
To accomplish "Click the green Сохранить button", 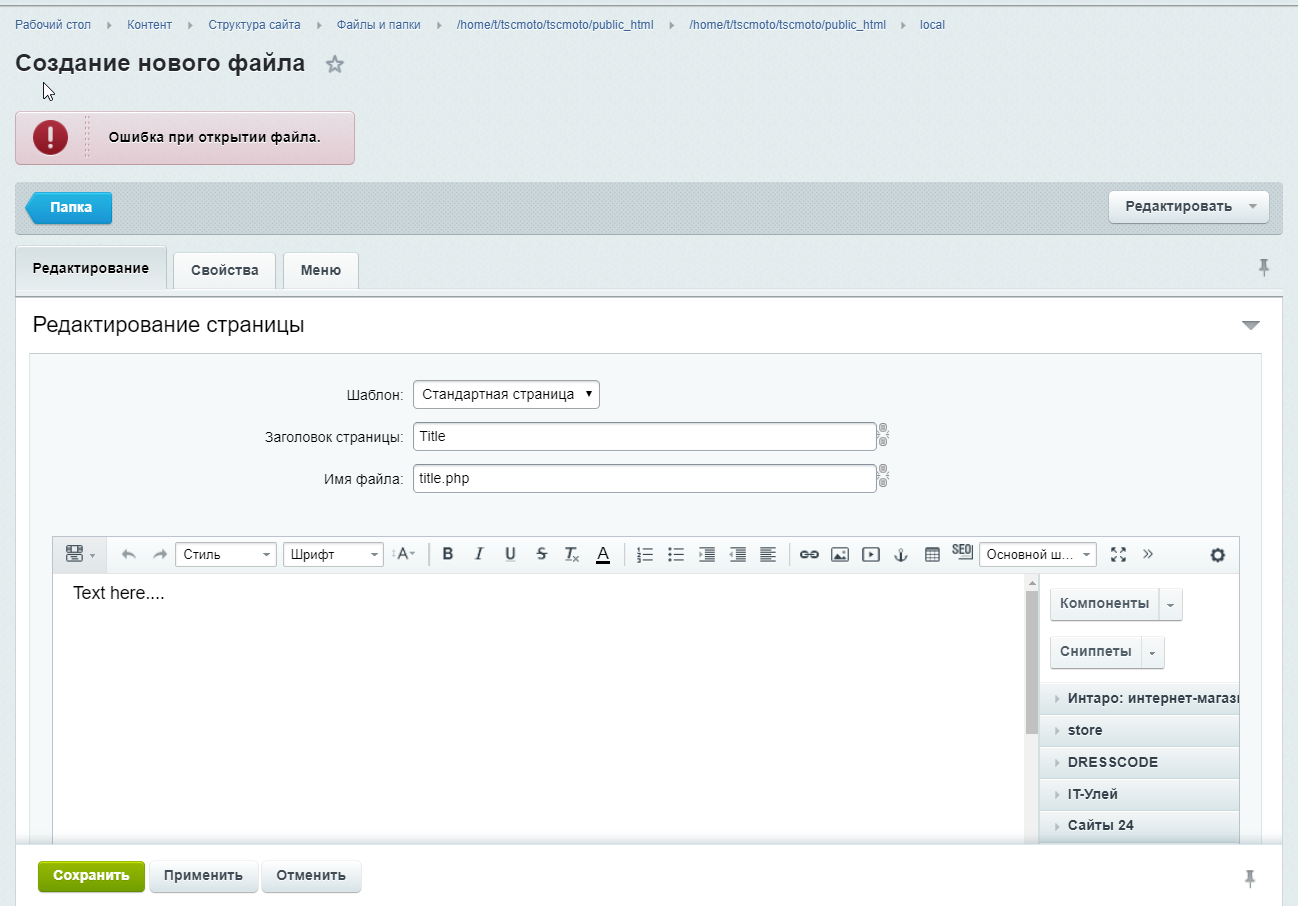I will tap(91, 876).
